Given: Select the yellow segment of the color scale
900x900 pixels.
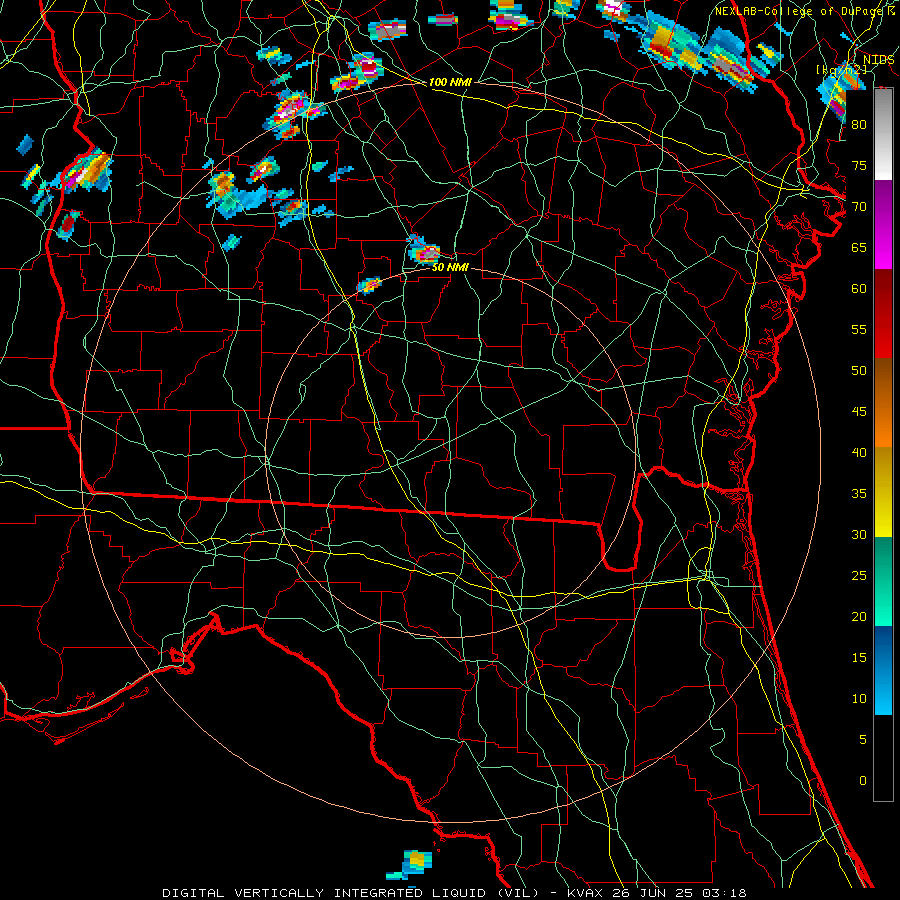Looking at the screenshot, I should (883, 492).
